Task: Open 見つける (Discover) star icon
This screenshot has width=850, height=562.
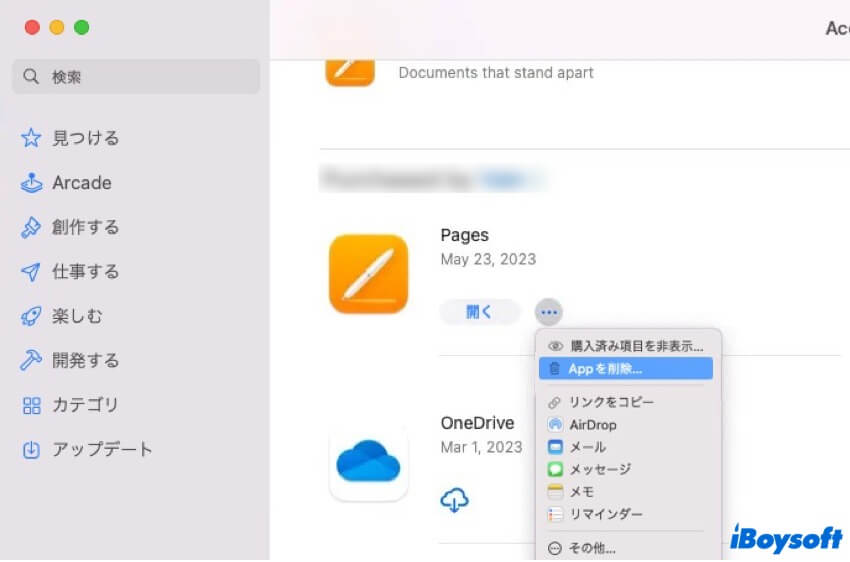Action: [31, 138]
